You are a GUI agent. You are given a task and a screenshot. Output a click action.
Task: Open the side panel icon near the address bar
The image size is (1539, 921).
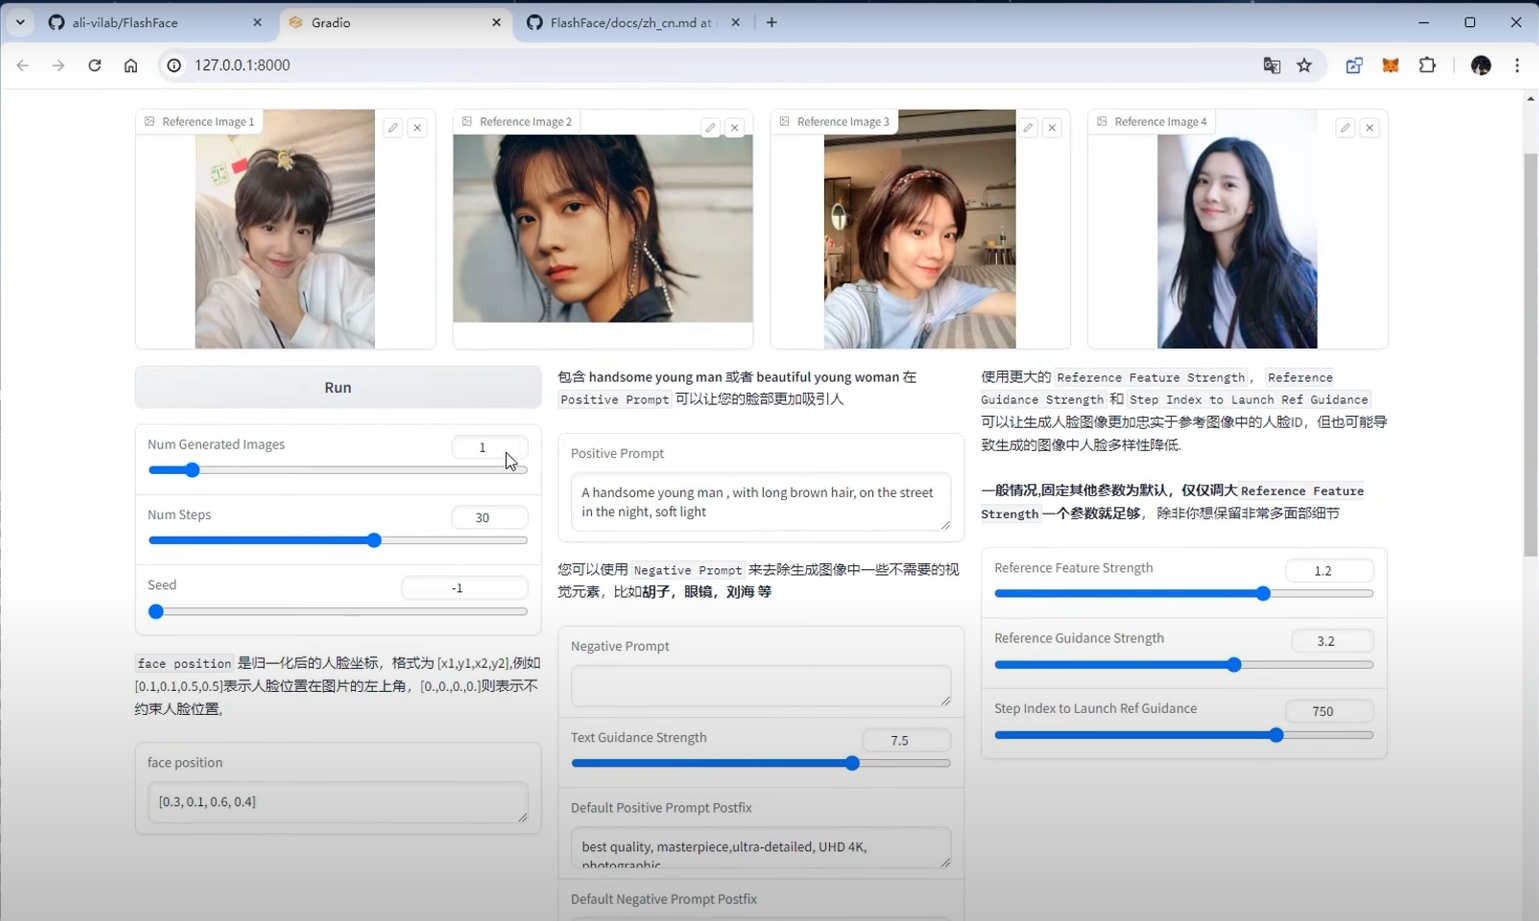click(1356, 65)
